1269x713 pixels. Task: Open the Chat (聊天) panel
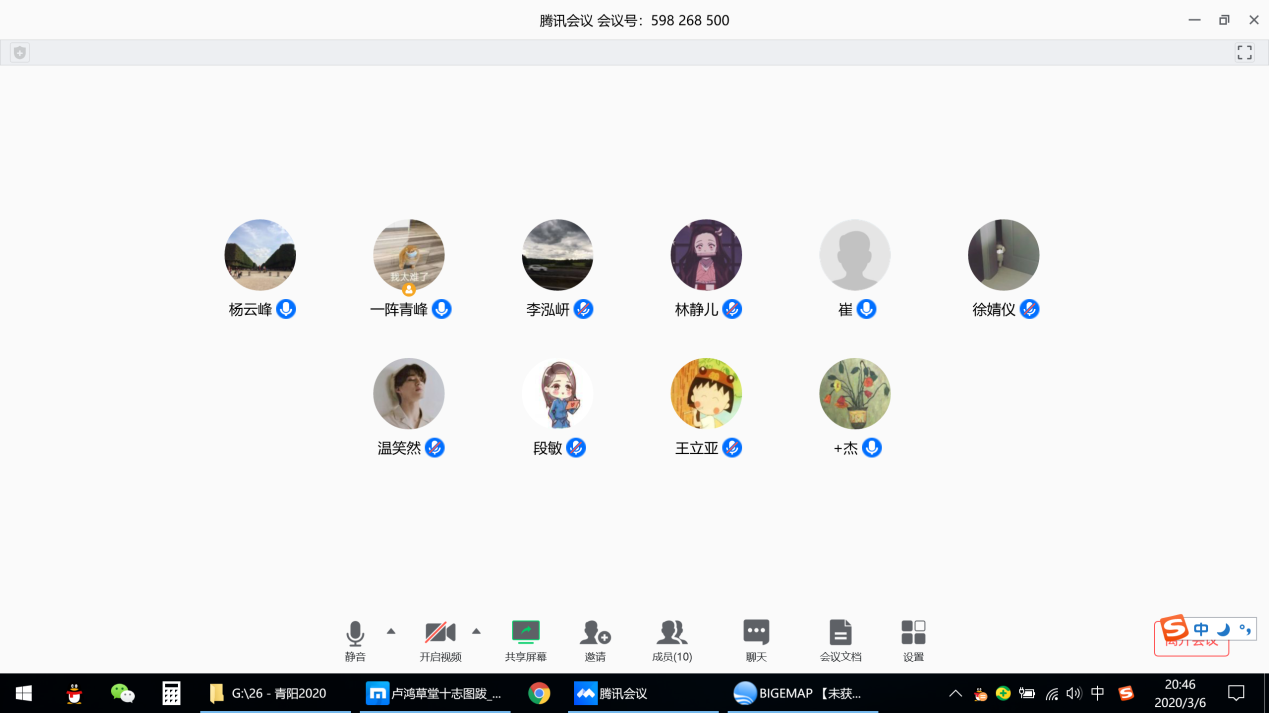click(756, 633)
